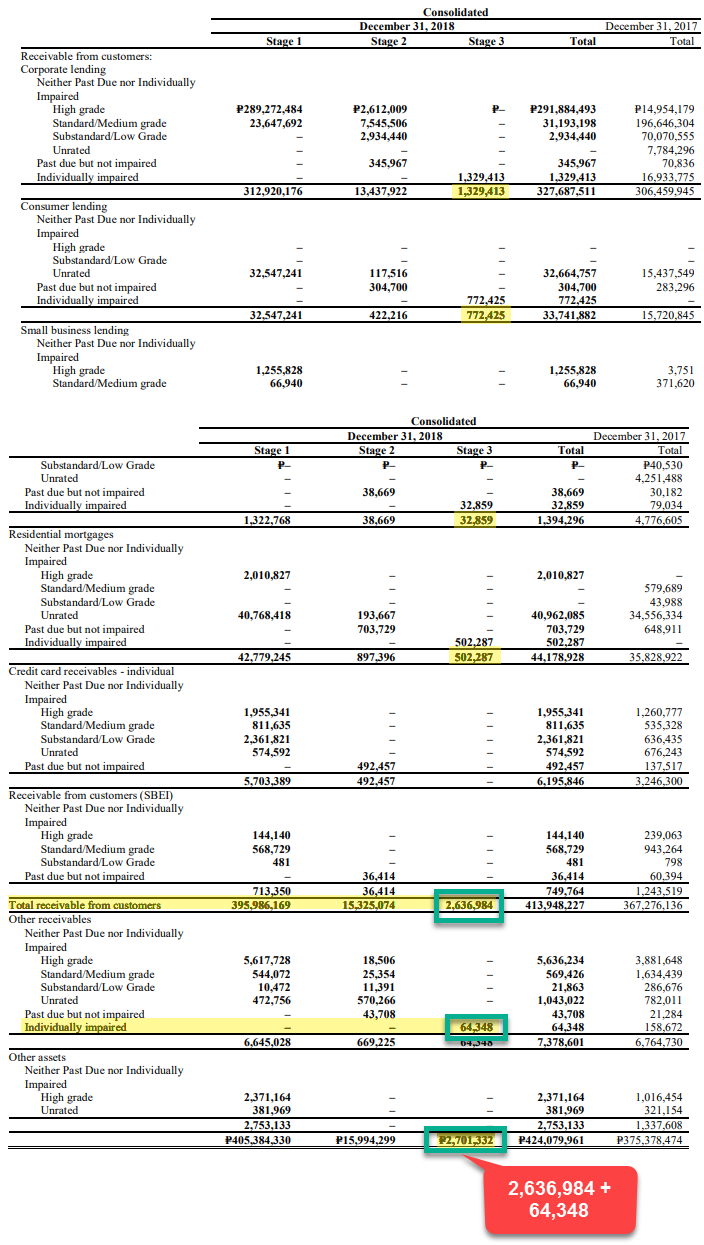Click the 'Receivable from customers (SBEI)' heading
Screen dimensions: 704x1245
[x=90, y=795]
